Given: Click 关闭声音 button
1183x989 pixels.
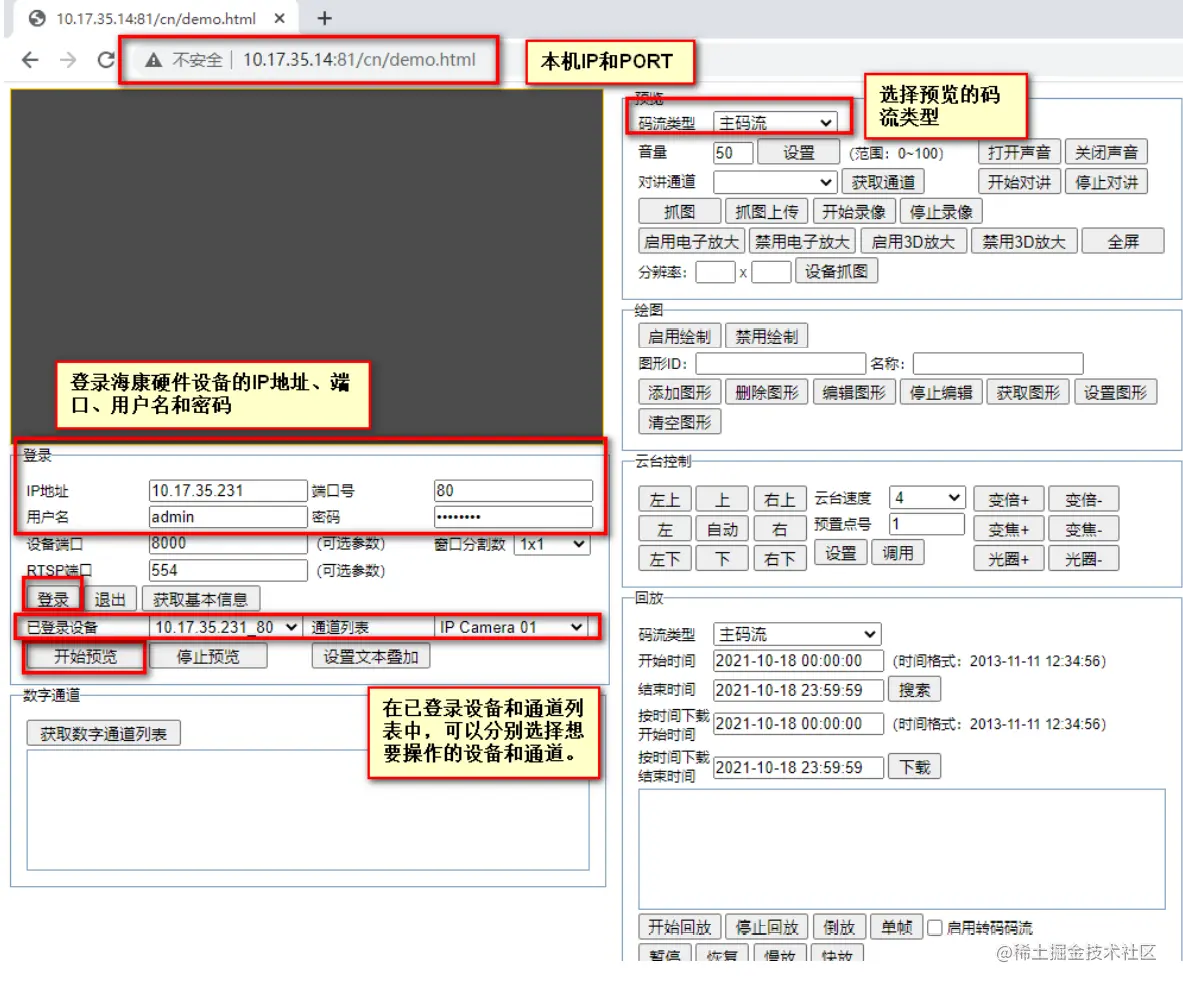Looking at the screenshot, I should [1106, 152].
